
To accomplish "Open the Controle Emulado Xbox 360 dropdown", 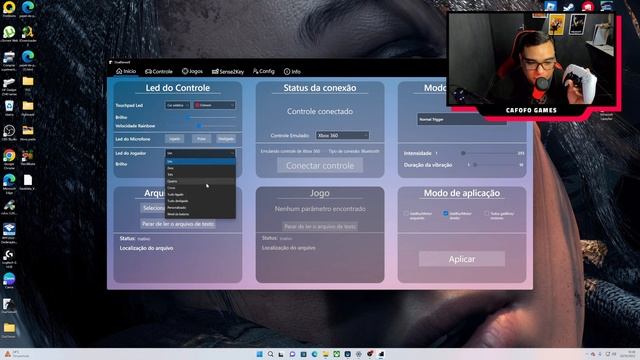I will [342, 135].
